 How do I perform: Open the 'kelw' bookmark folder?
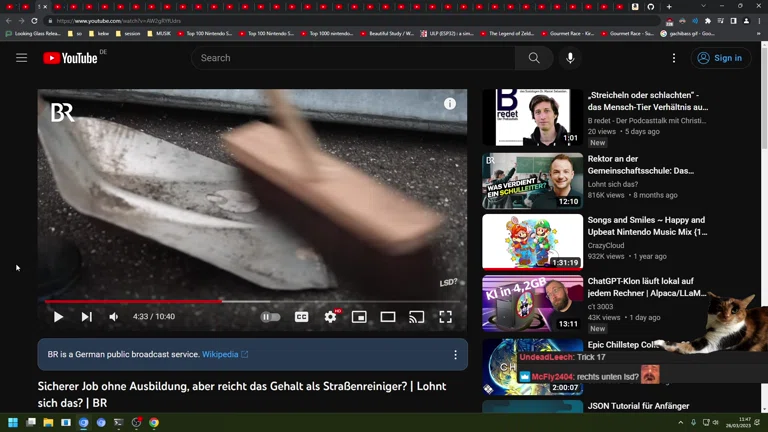click(99, 34)
